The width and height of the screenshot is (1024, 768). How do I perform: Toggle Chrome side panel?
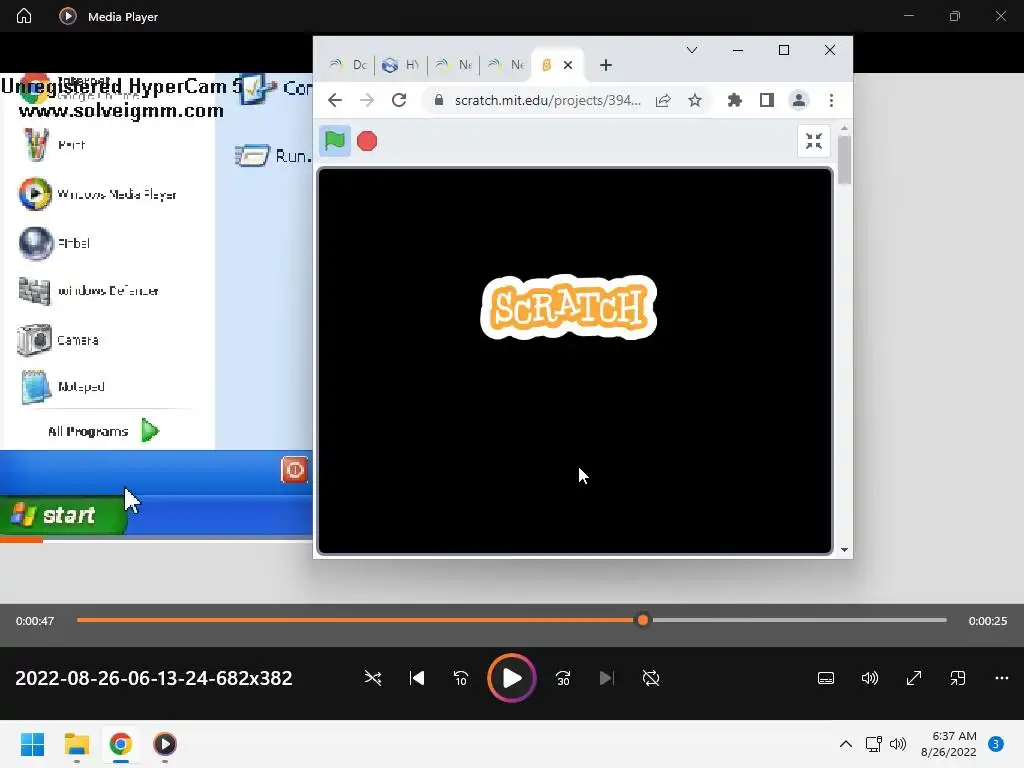pos(767,100)
